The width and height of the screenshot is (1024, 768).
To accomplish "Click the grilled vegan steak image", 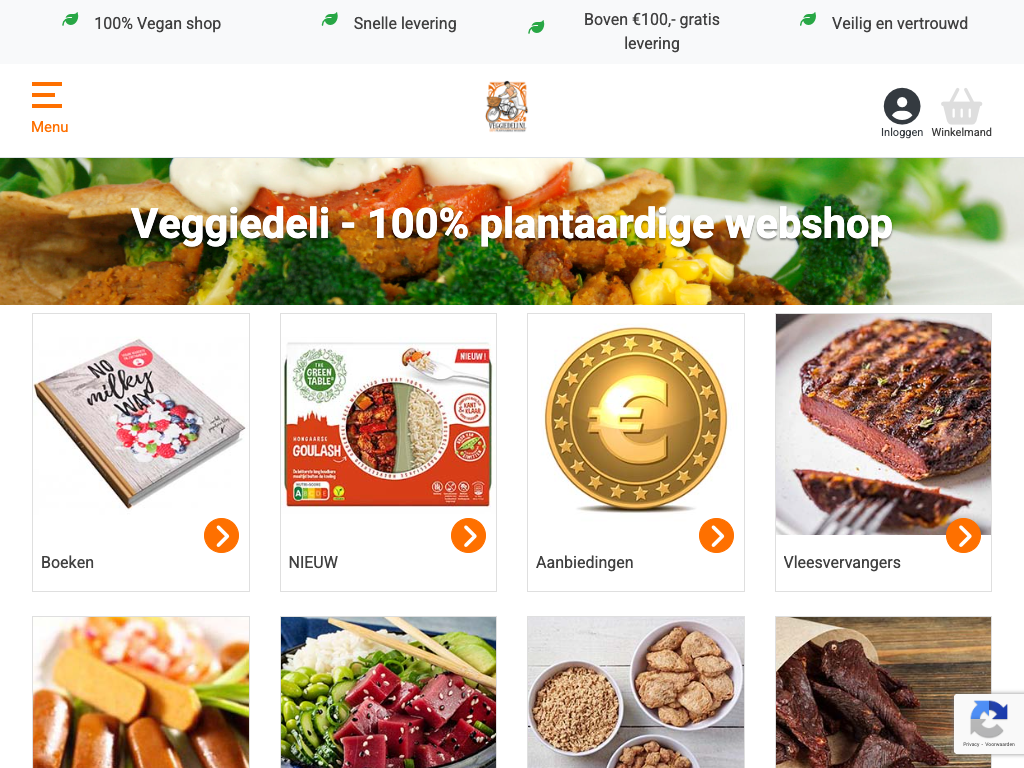I will tap(883, 424).
